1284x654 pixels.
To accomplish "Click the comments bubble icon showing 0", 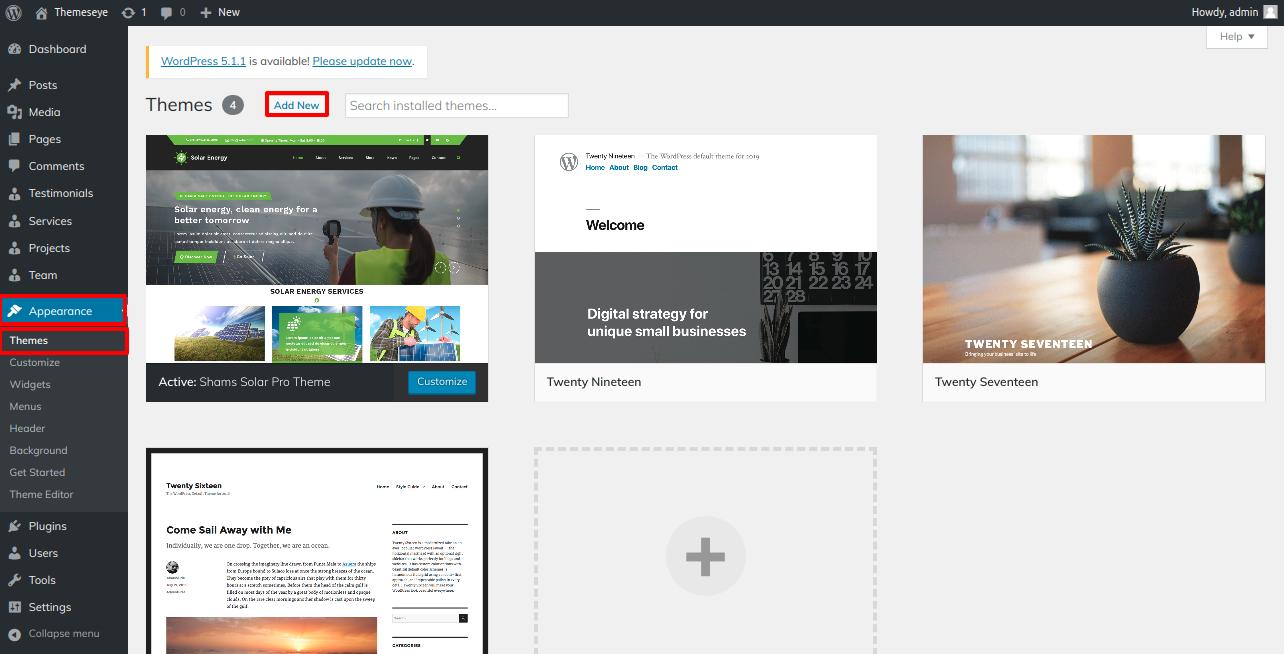I will [x=168, y=12].
